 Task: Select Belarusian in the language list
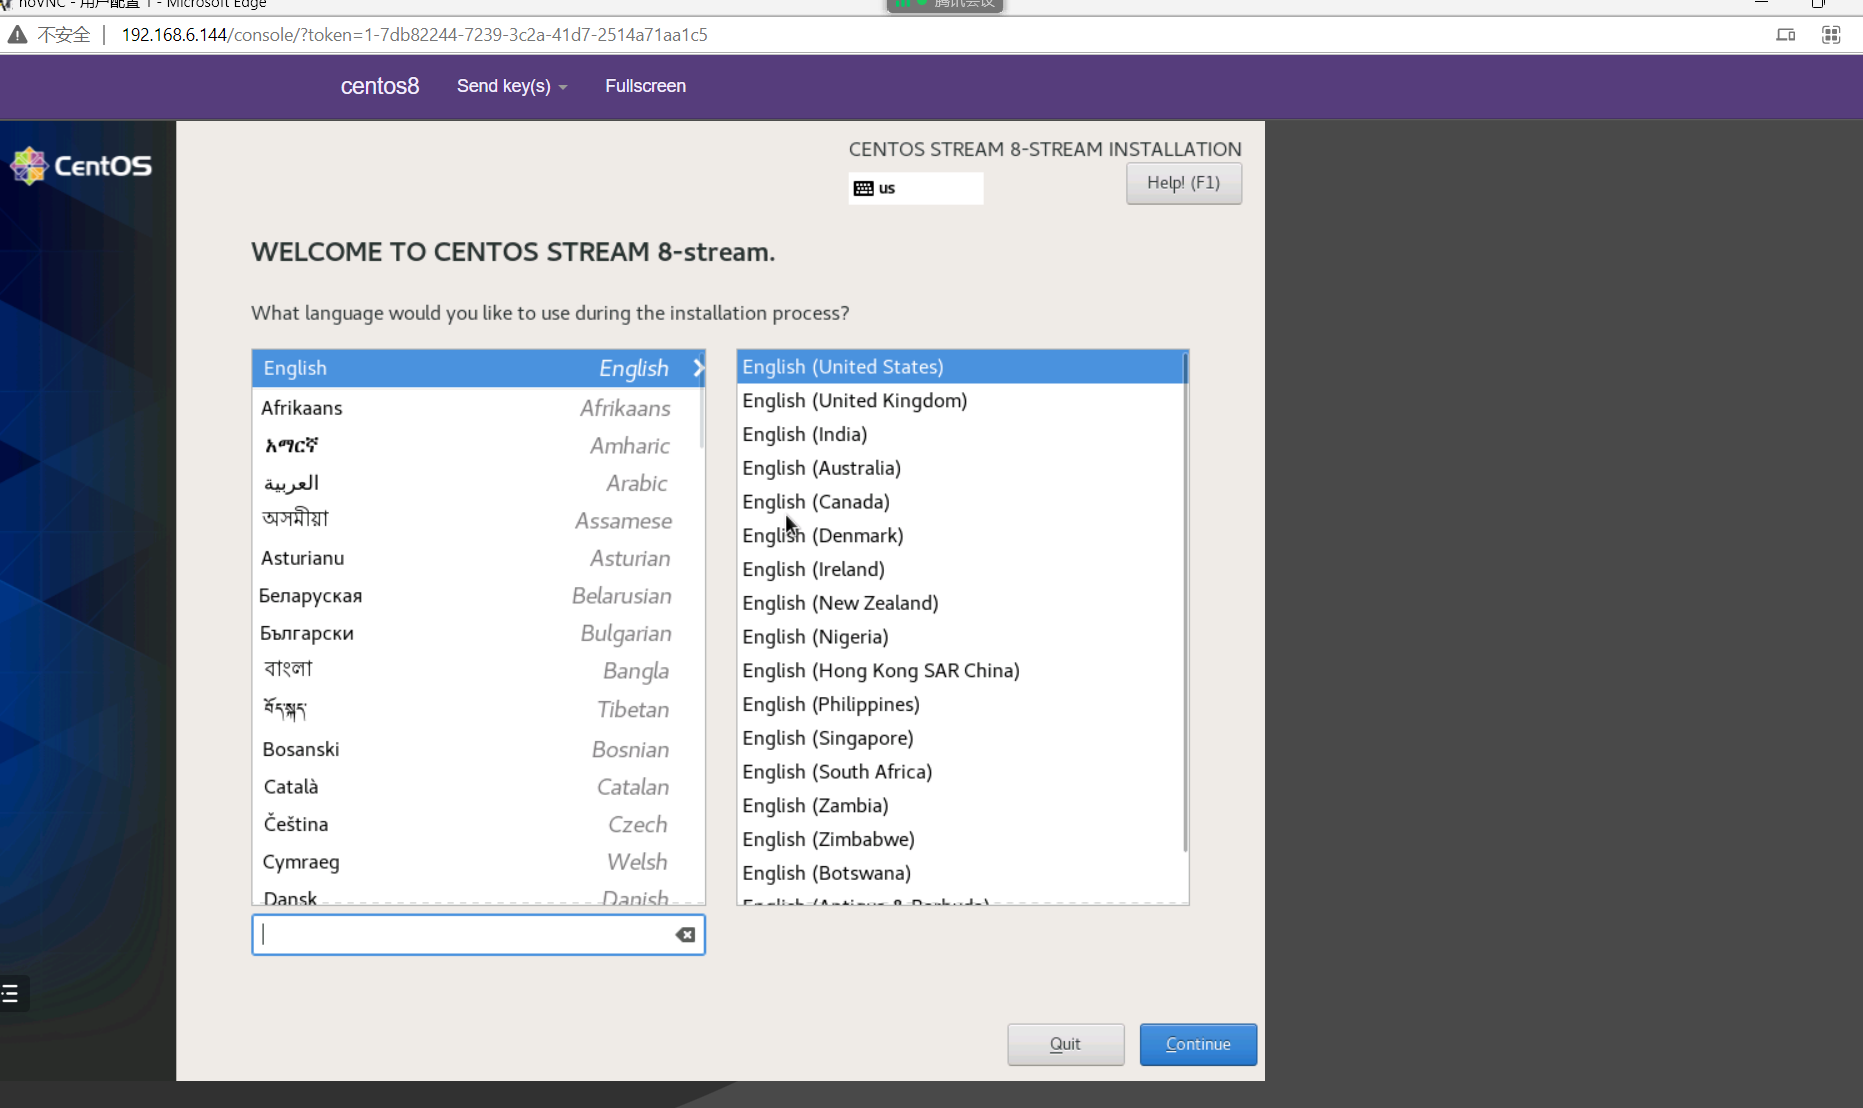[x=478, y=596]
